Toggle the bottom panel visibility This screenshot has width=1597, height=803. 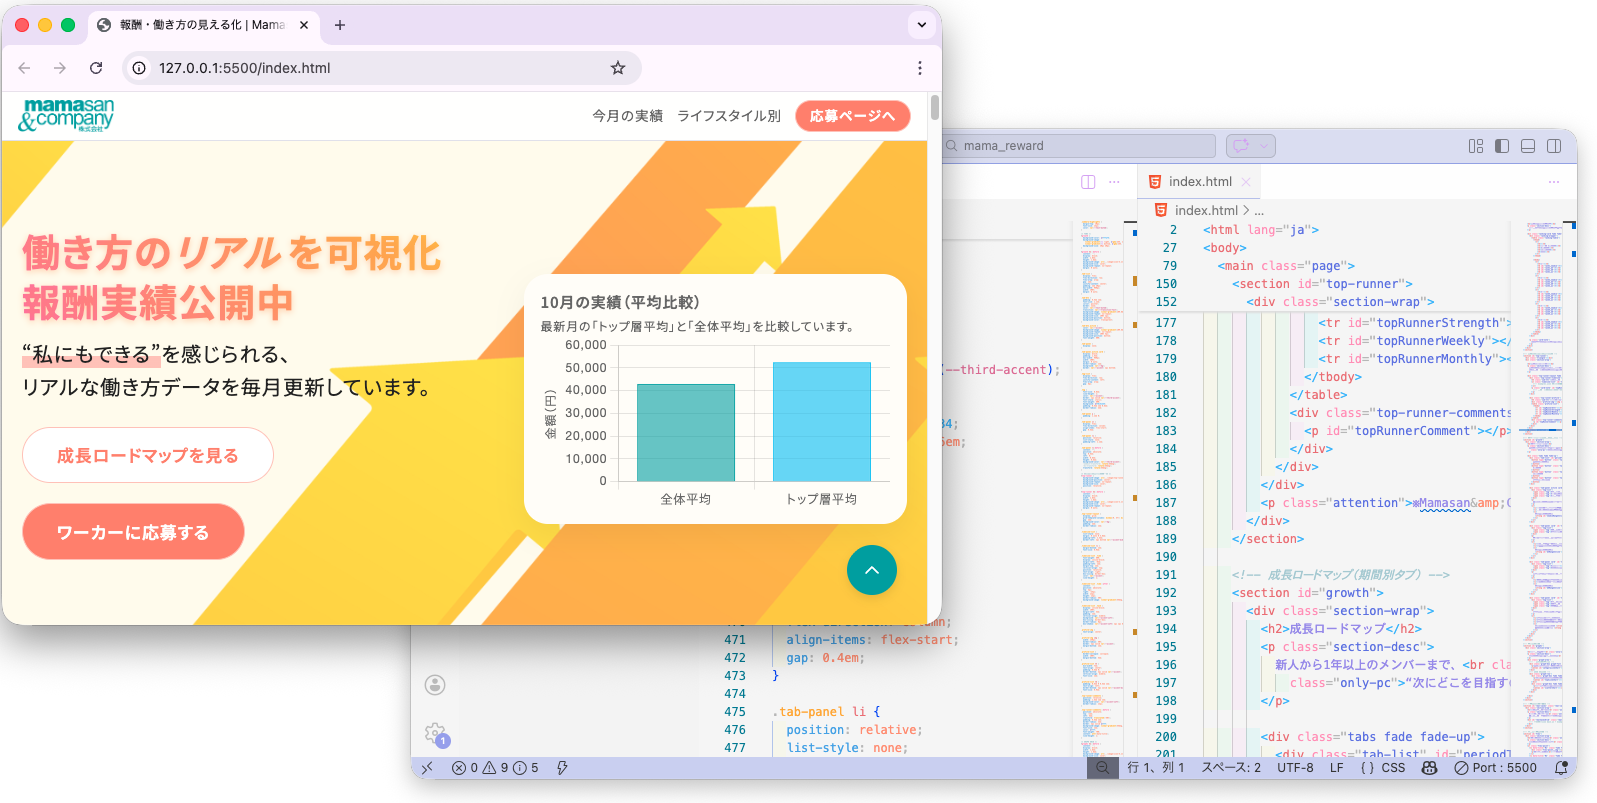[1527, 146]
